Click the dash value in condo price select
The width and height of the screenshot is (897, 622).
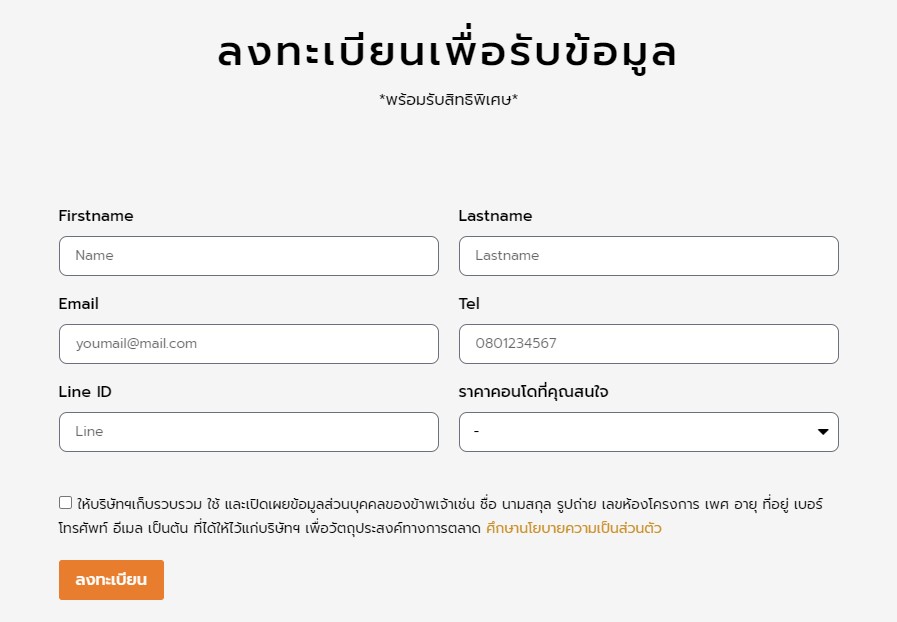click(x=477, y=431)
